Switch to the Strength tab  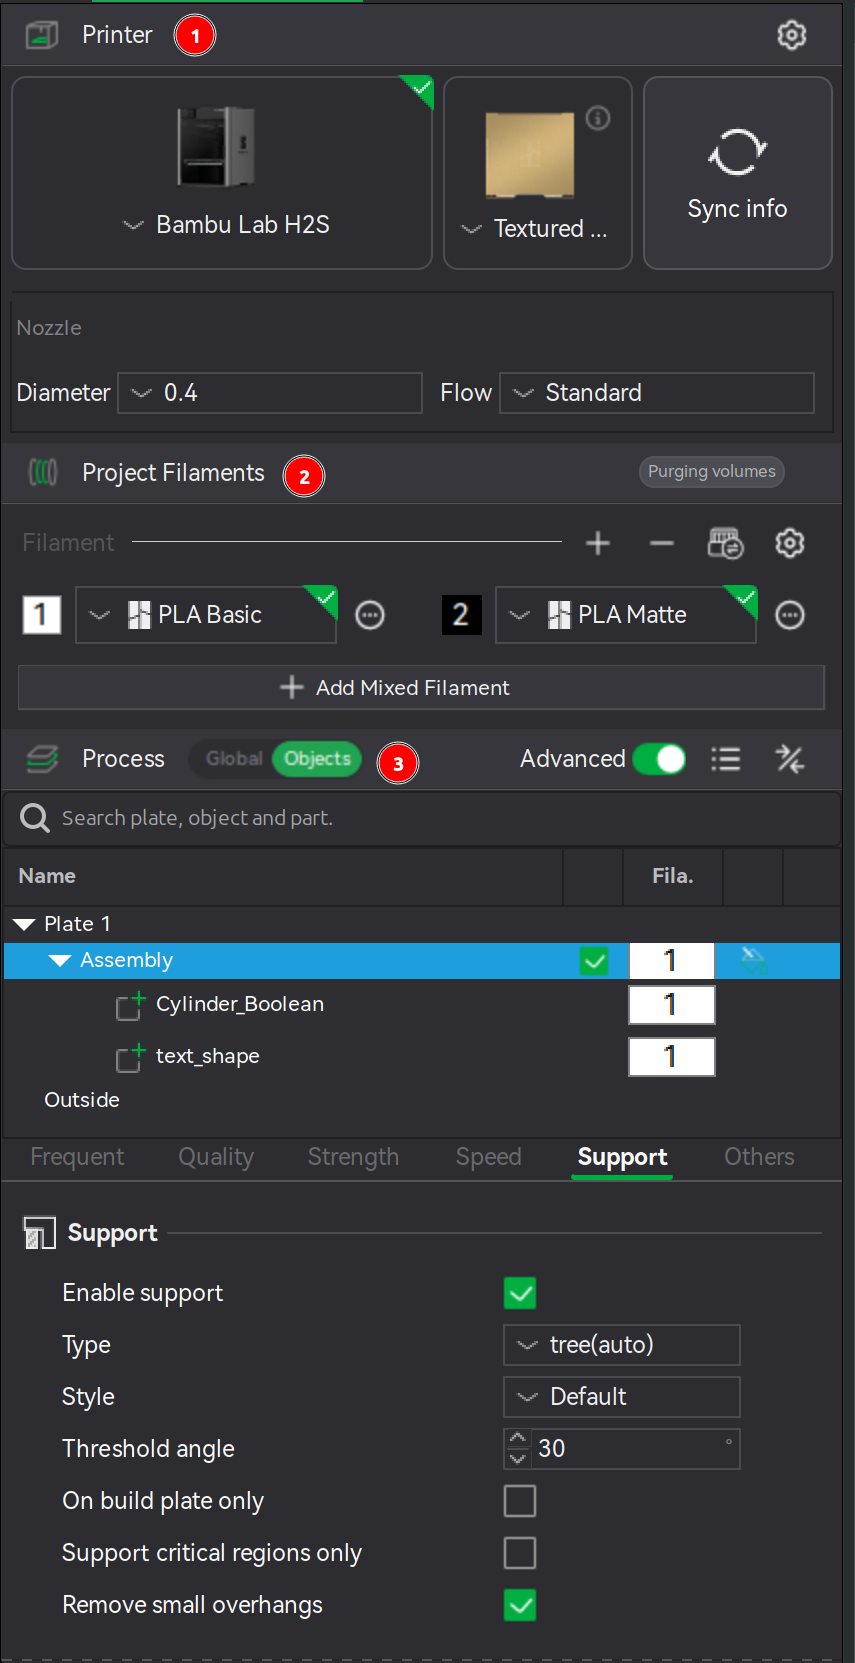pyautogui.click(x=353, y=1157)
